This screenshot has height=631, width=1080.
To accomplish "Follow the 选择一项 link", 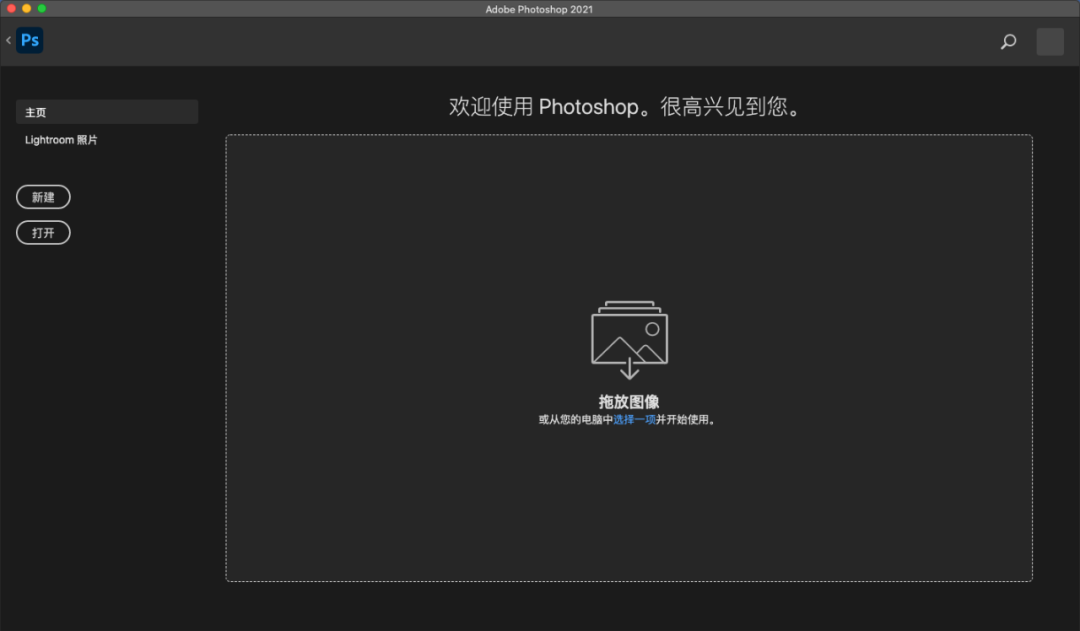I will [x=634, y=420].
